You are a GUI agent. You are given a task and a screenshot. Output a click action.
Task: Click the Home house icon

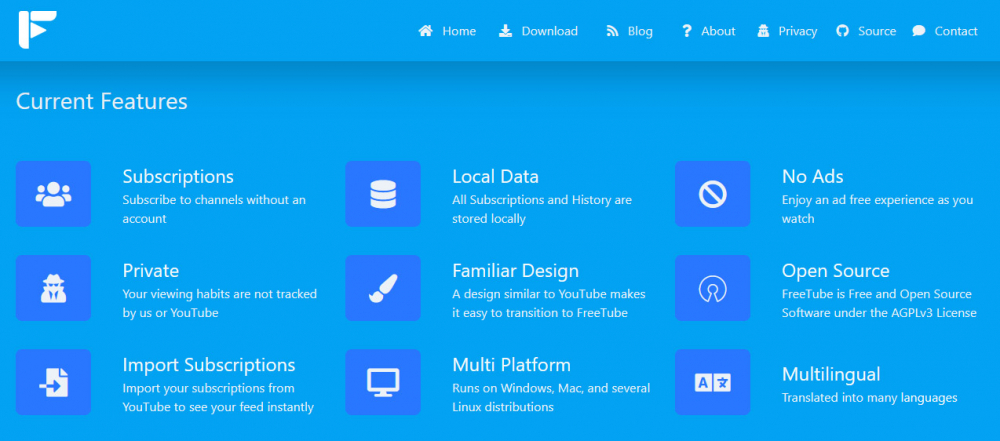tap(425, 31)
